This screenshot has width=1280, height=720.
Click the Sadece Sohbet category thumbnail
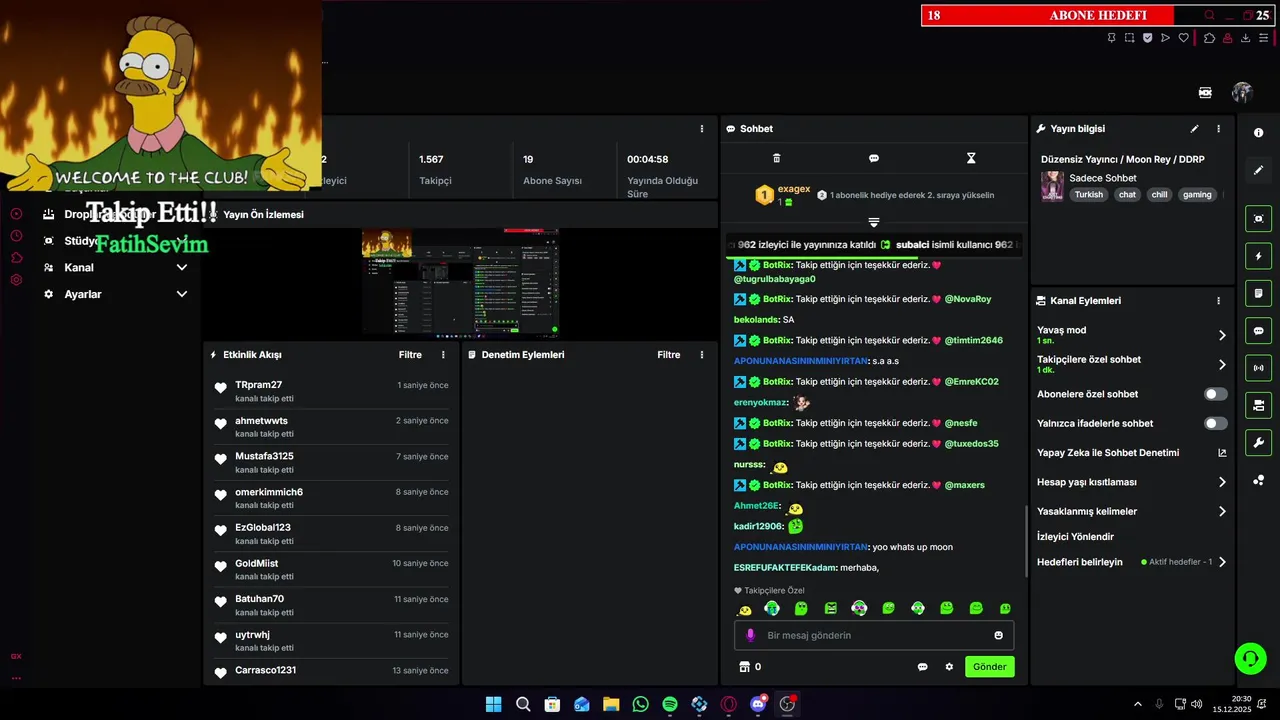coord(1052,186)
